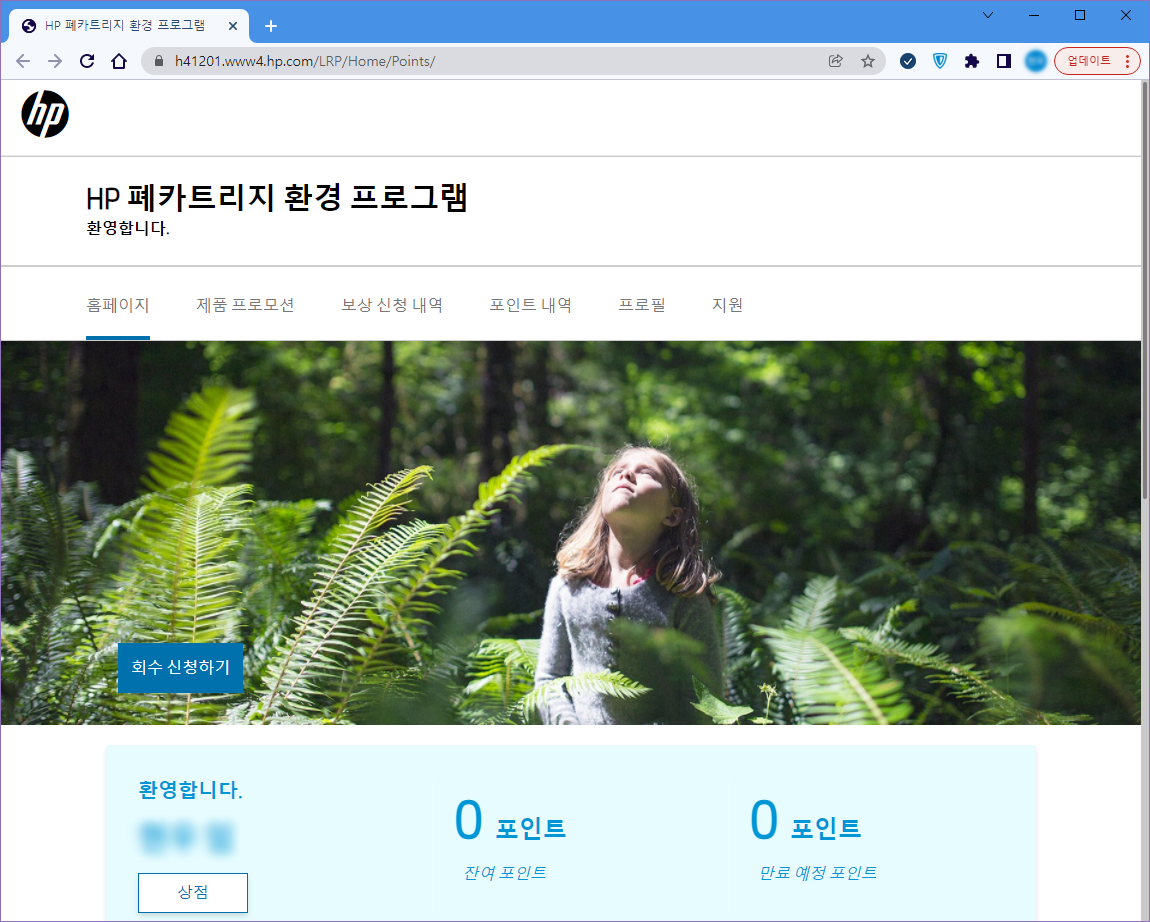The height and width of the screenshot is (922, 1150).
Task: Click the 잔여 포인트 label
Action: (505, 873)
